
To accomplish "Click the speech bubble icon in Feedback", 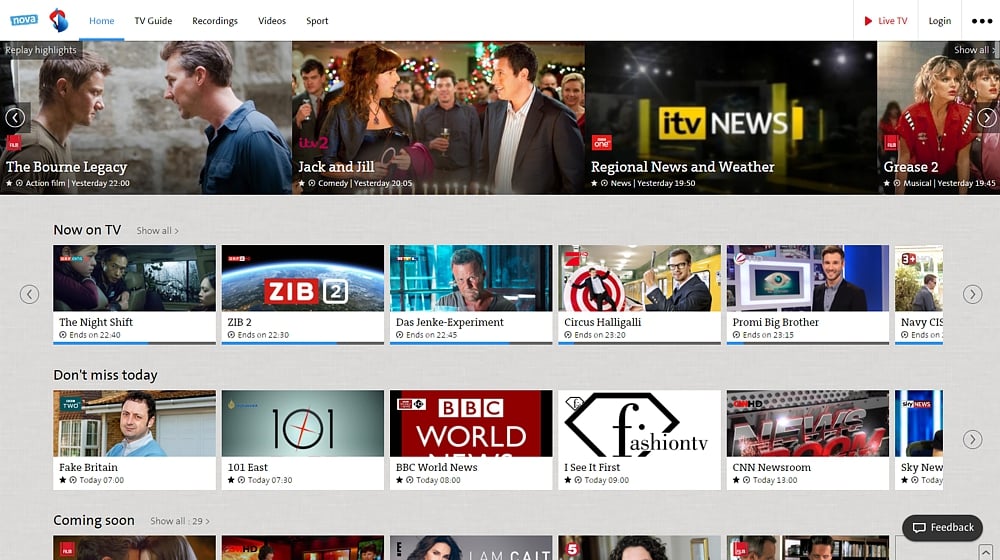I will coord(919,527).
